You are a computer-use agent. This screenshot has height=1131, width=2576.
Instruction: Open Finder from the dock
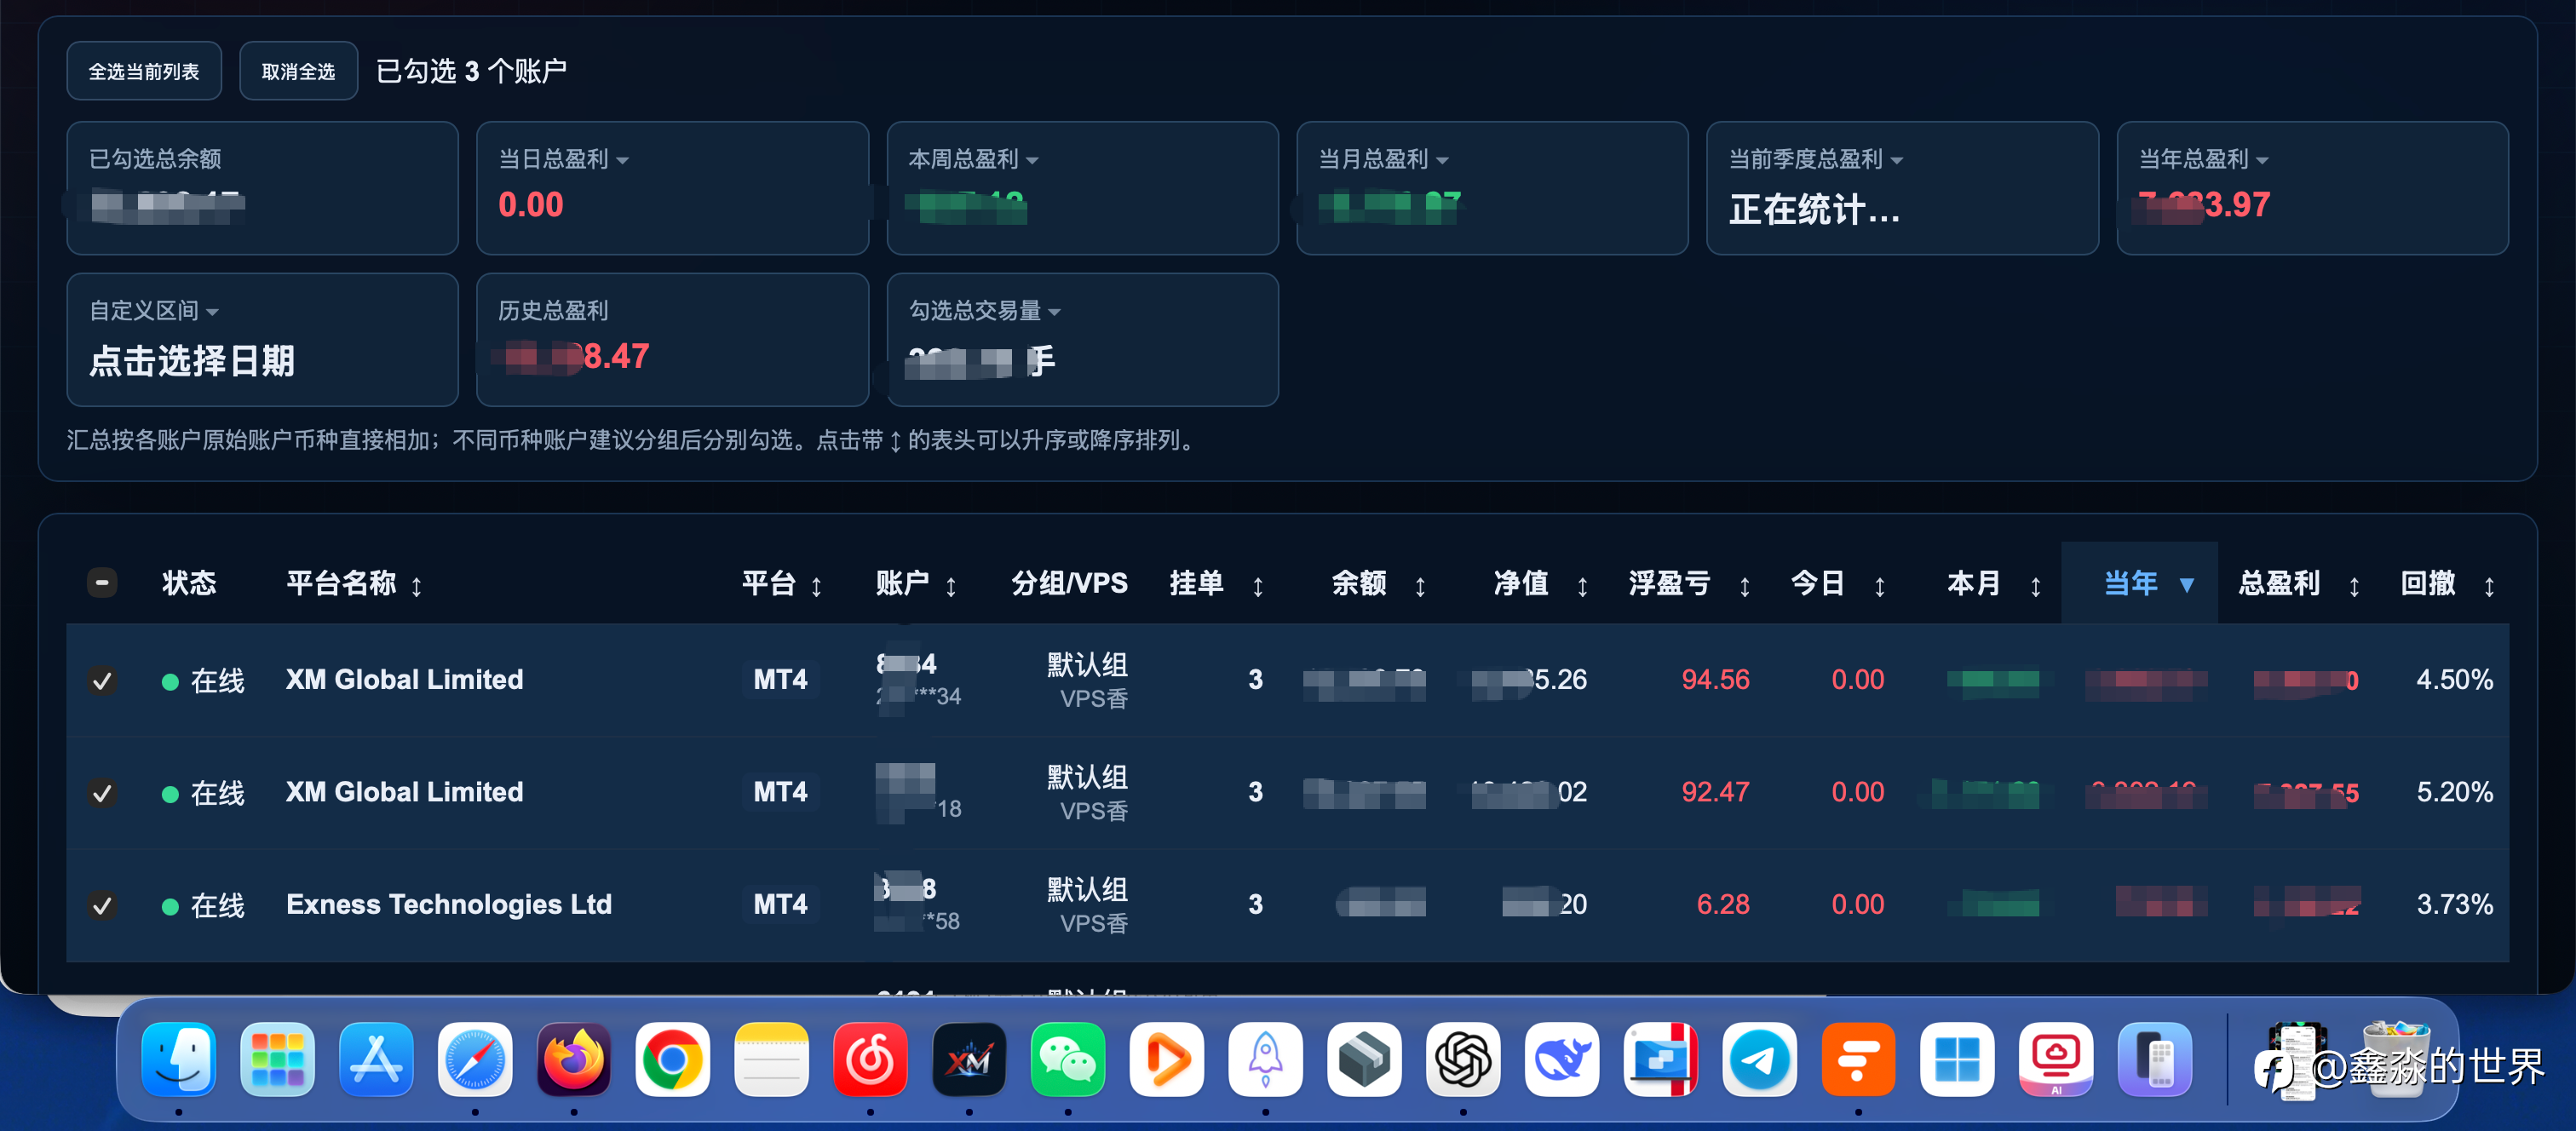[x=179, y=1059]
